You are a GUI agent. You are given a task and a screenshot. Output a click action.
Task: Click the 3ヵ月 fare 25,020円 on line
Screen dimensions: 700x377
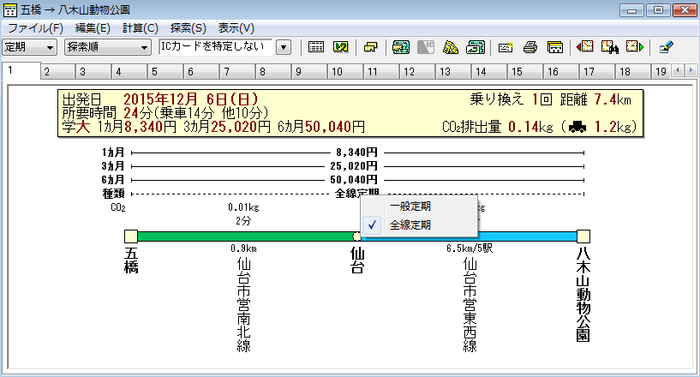[x=354, y=167]
